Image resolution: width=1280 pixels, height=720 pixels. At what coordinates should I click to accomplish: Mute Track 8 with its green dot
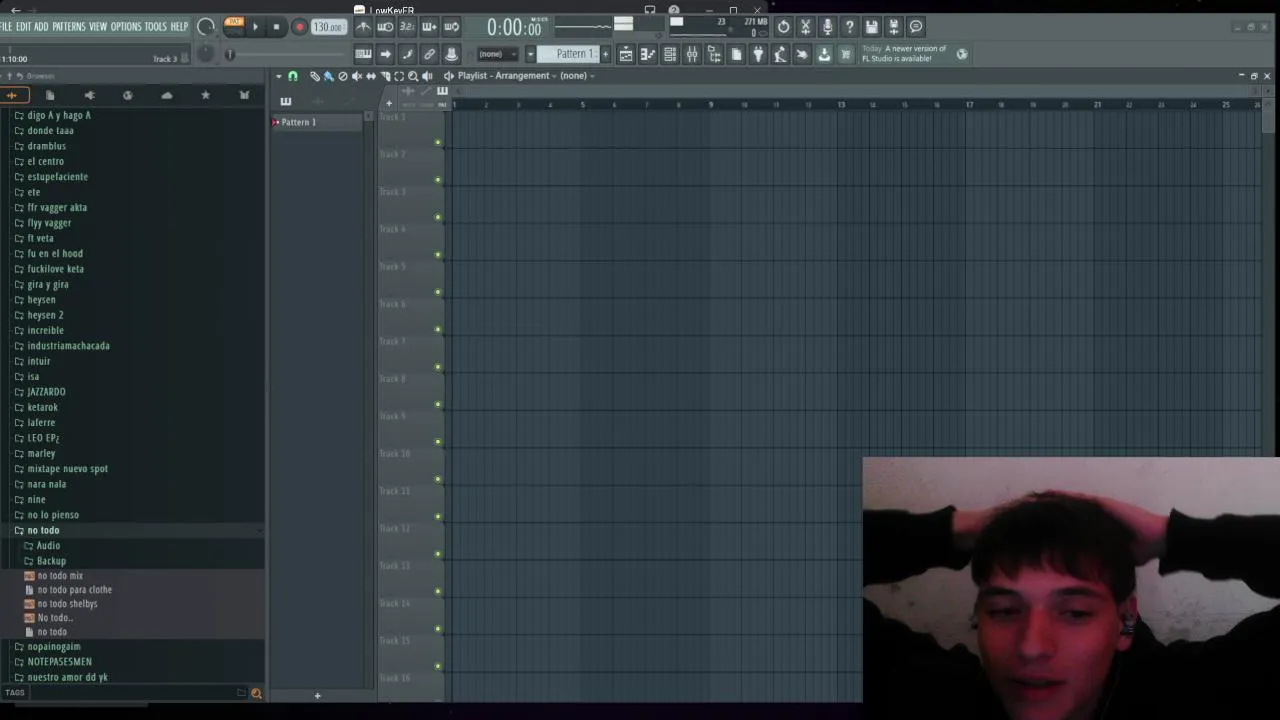437,404
